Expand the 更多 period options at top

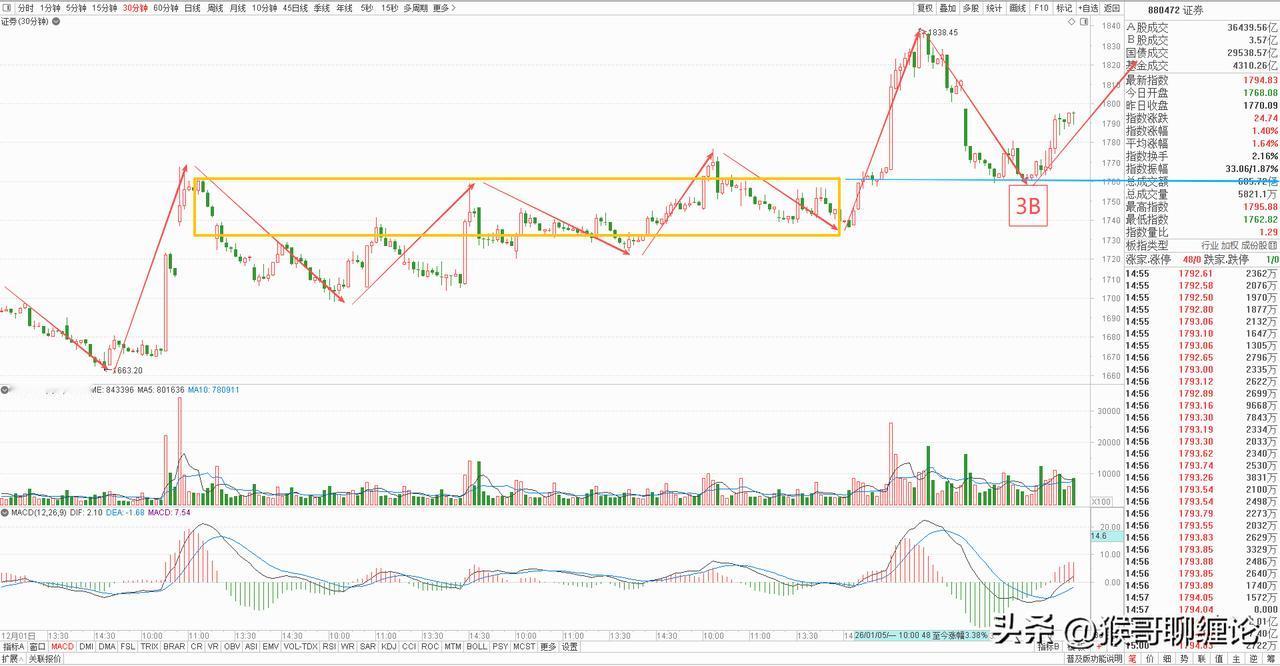pos(444,8)
